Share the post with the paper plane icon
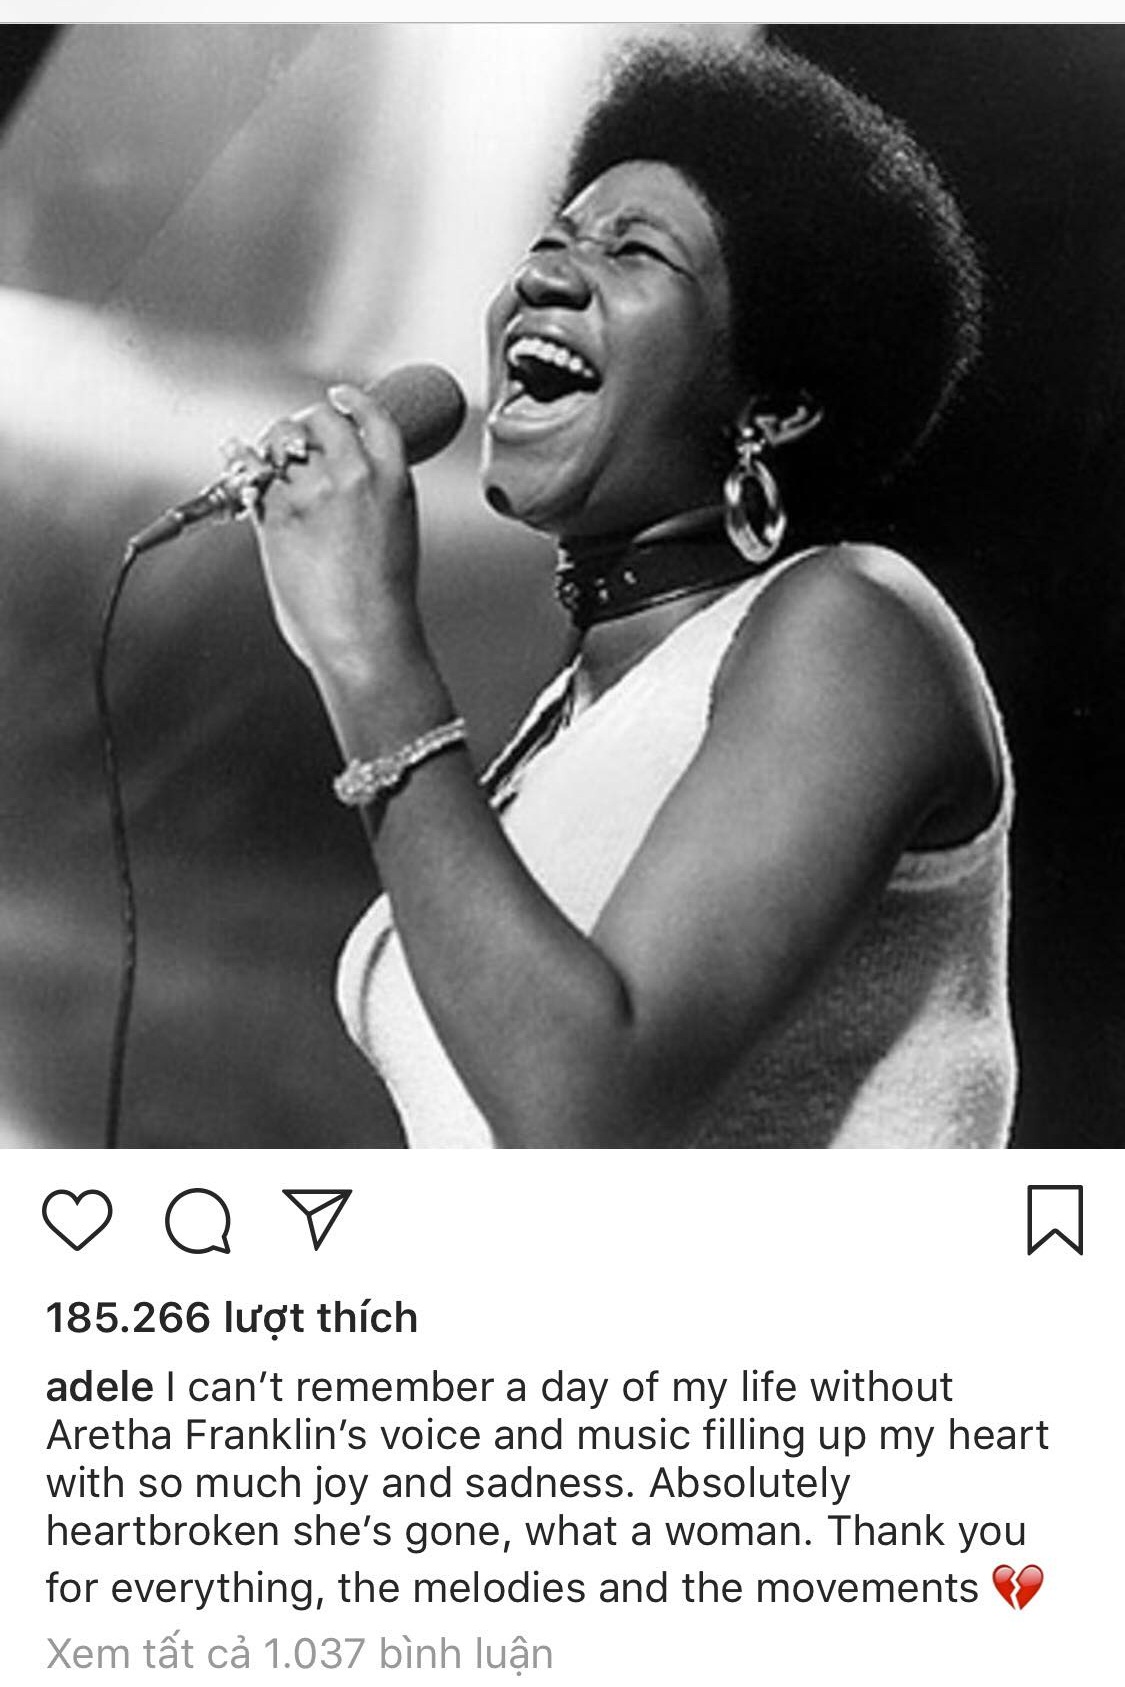This screenshot has height=1687, width=1125. pyautogui.click(x=317, y=1218)
